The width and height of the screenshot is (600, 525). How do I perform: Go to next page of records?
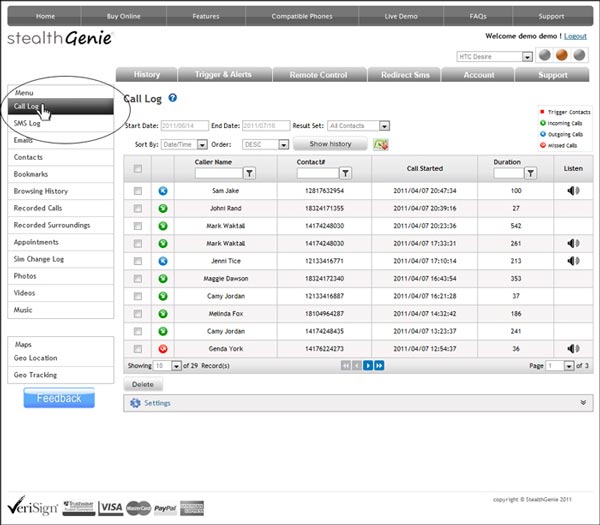click(368, 365)
